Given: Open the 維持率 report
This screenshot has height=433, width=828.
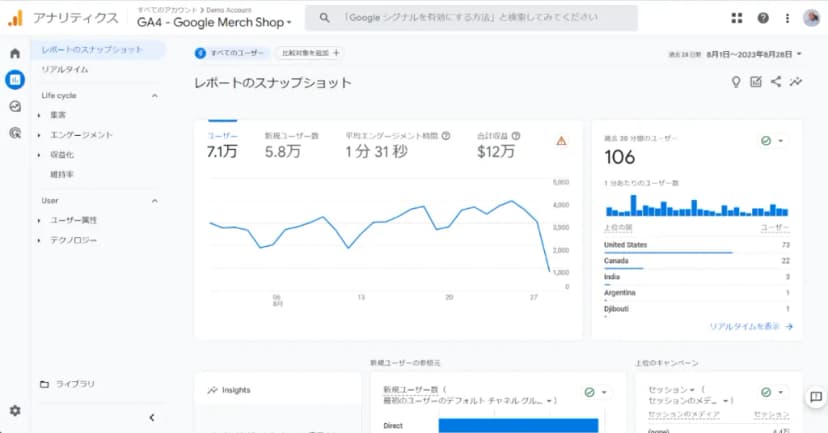Looking at the screenshot, I should coord(62,175).
